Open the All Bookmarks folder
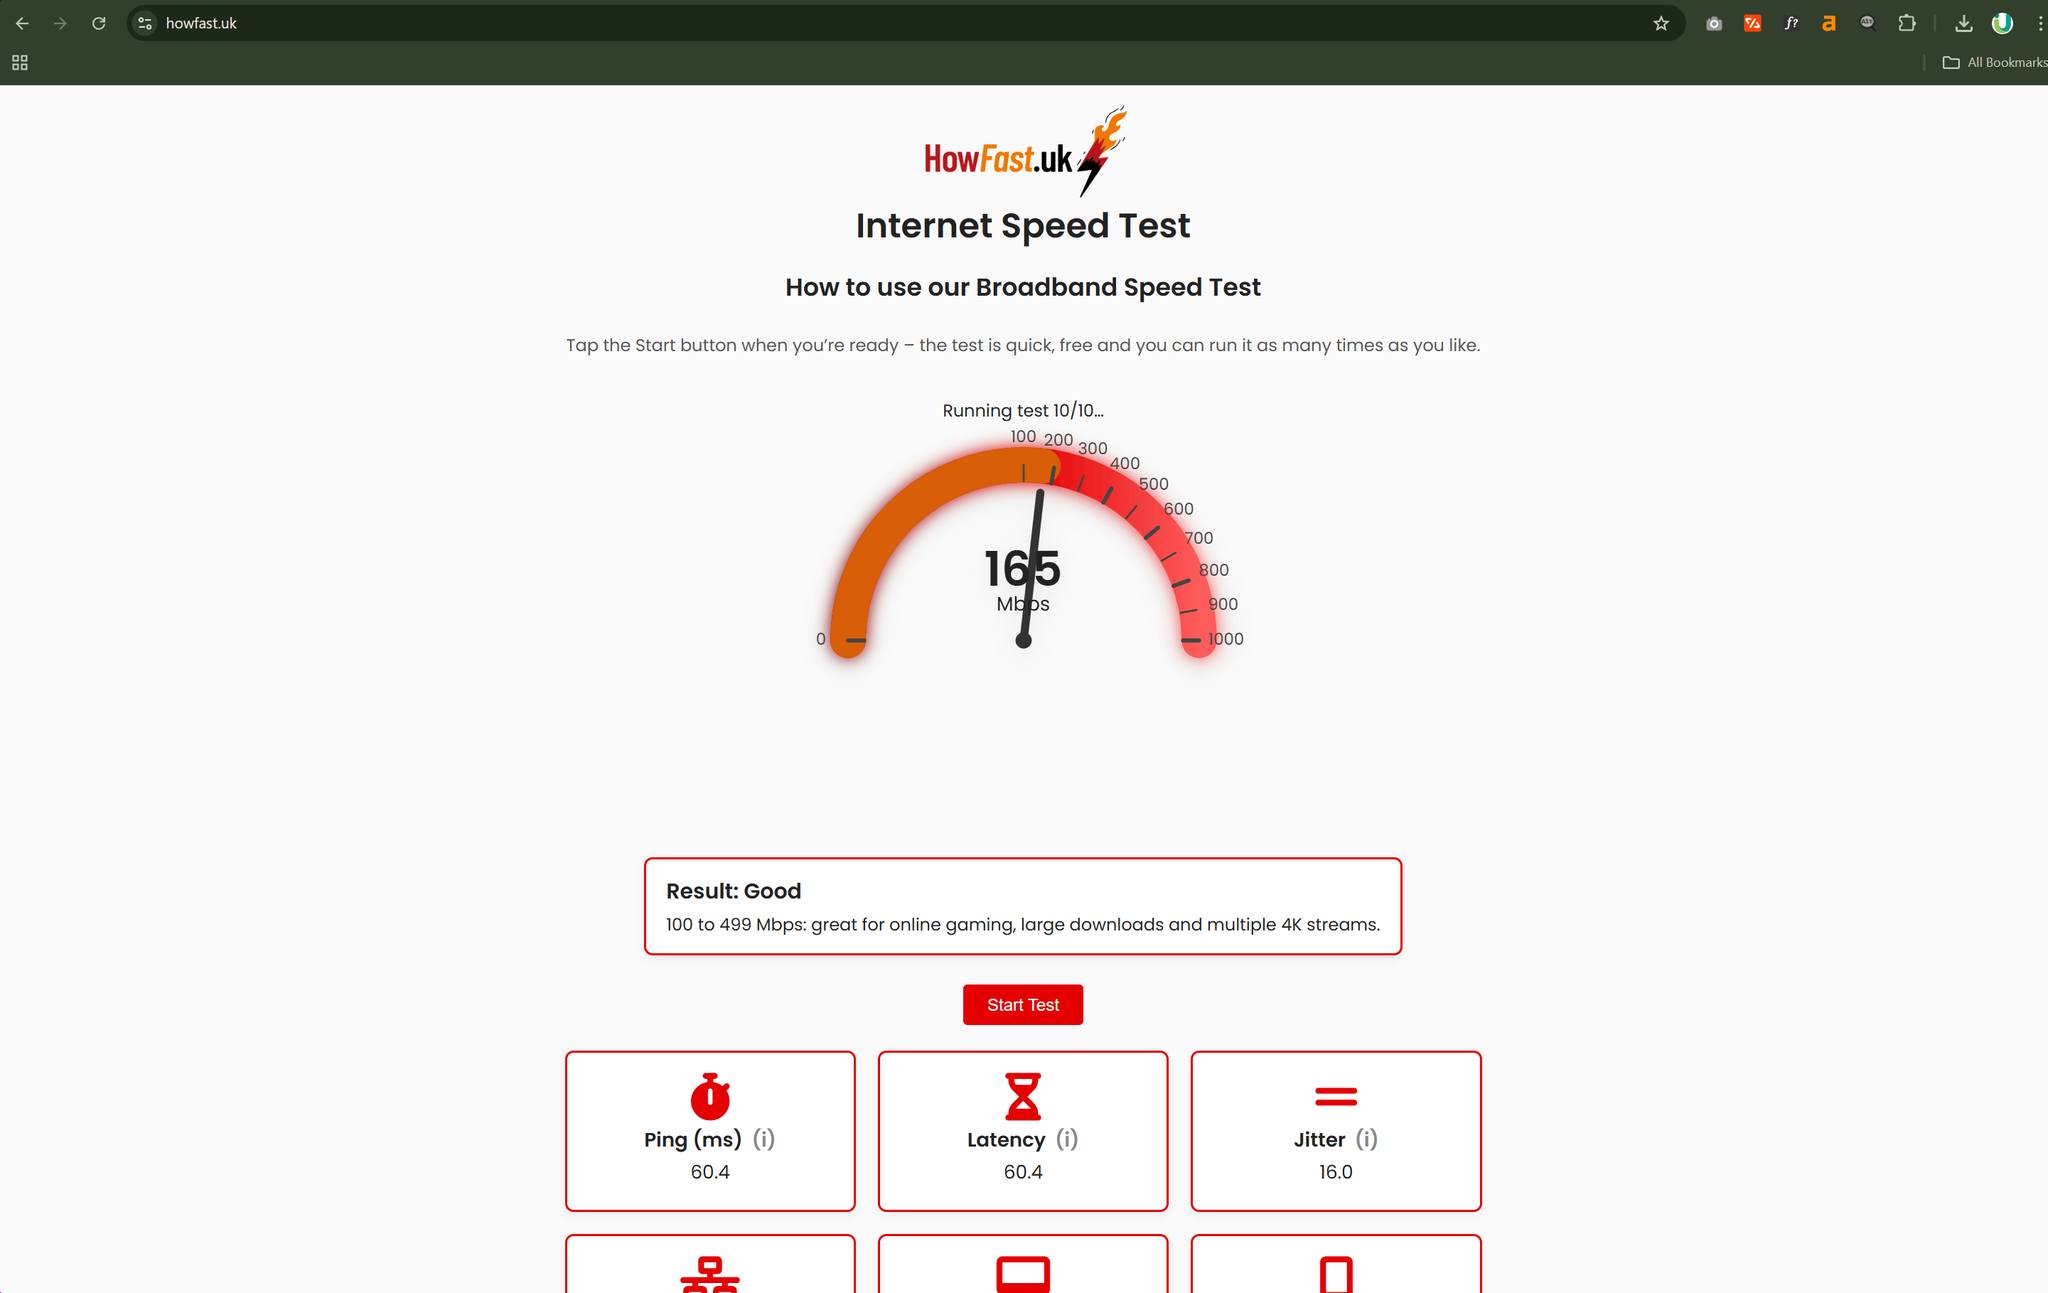Viewport: 2048px width, 1293px height. [x=1994, y=62]
